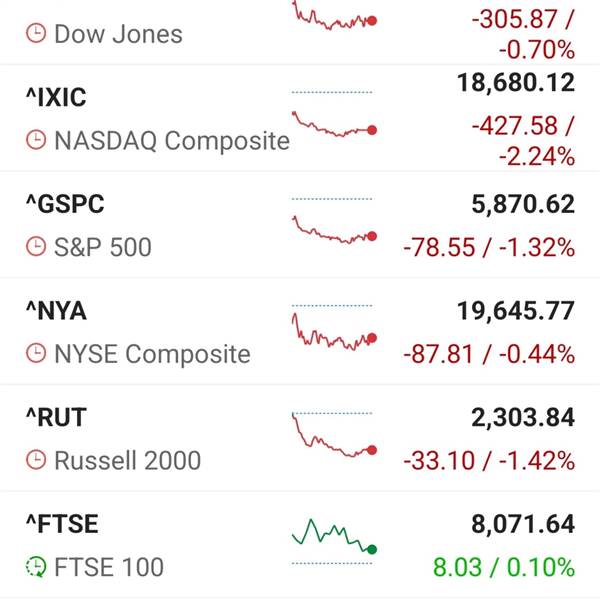
Task: Select the ^NYA ticker symbol
Action: pos(56,311)
